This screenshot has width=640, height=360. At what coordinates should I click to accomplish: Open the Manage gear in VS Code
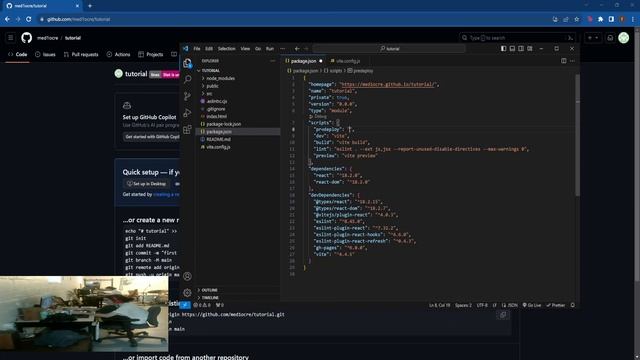pos(187,293)
